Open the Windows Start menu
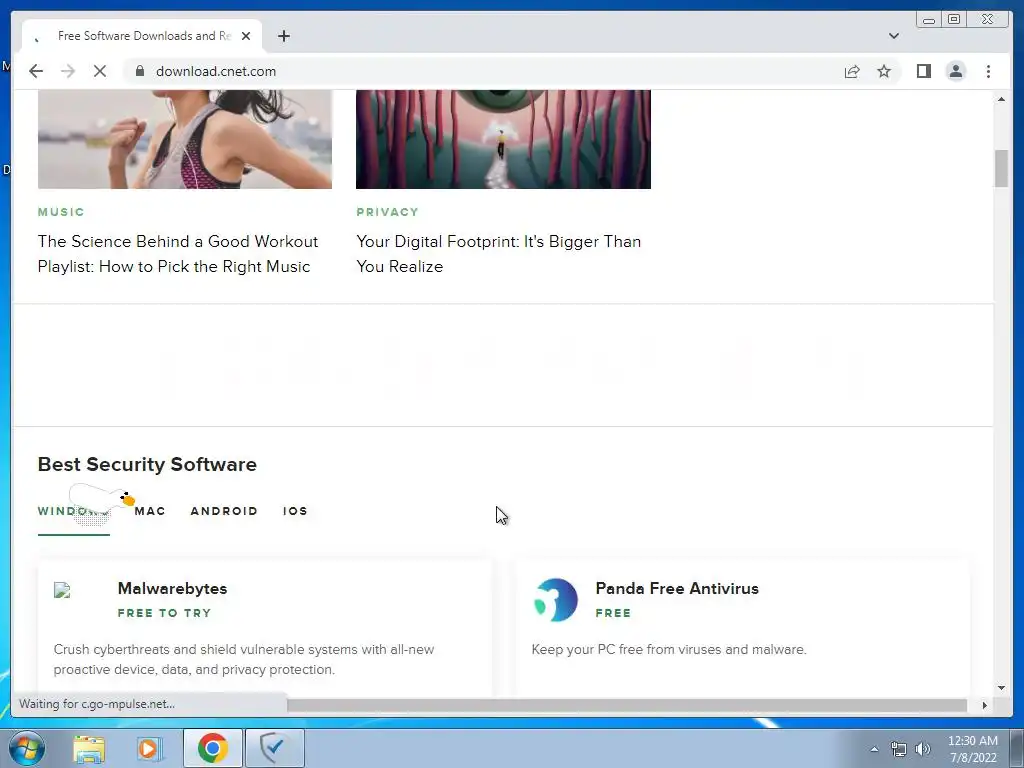 point(27,748)
